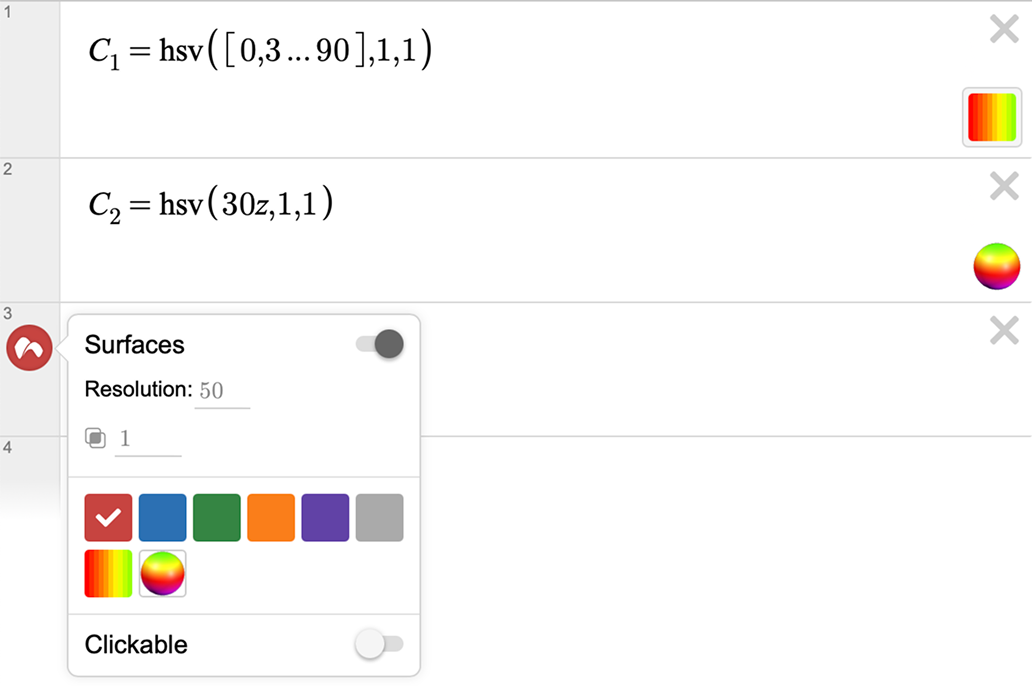Select the gray color swatch

click(379, 517)
